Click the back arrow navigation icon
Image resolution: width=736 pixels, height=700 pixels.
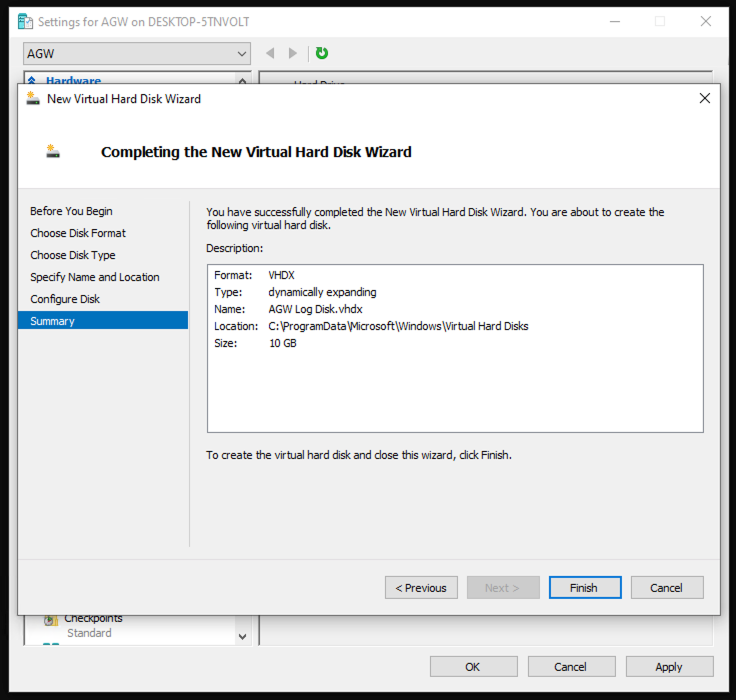pos(270,53)
